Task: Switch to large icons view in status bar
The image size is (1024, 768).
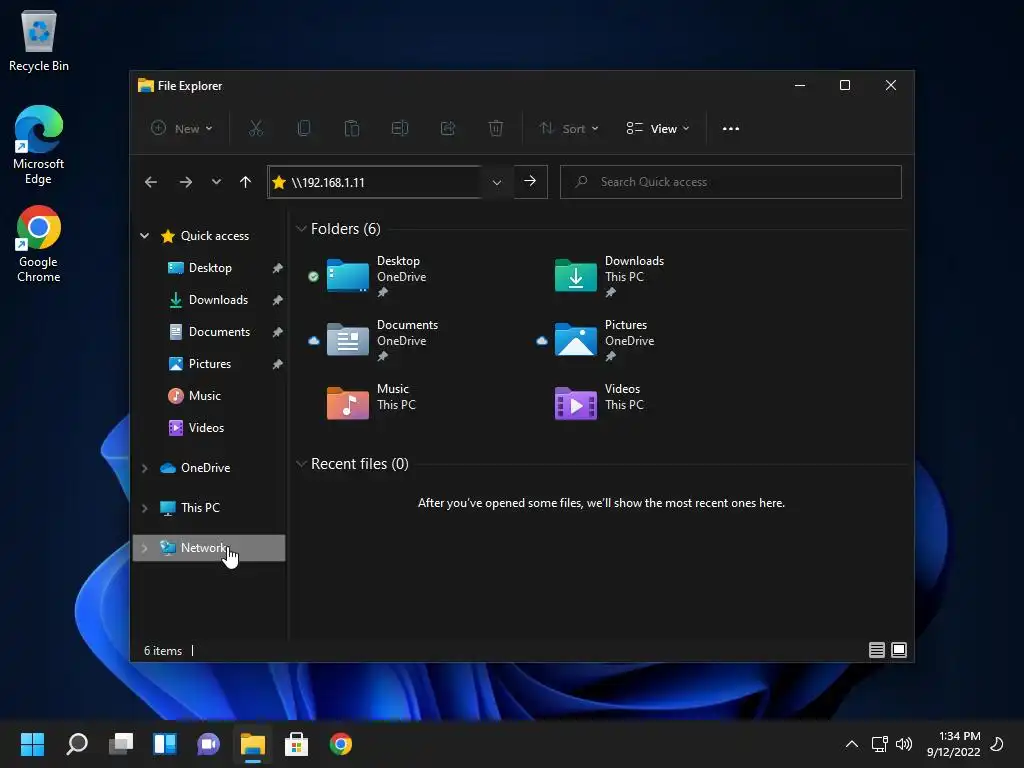Action: [899, 650]
